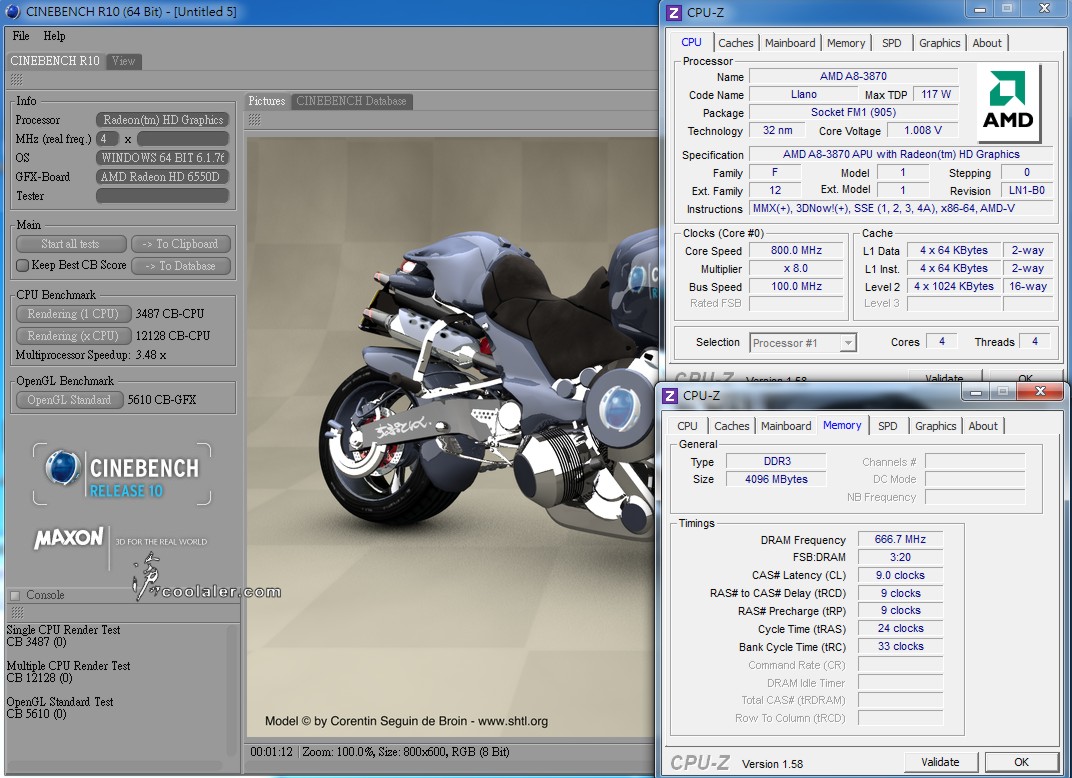Click OK in lower CPU-Z window
Screen dimensions: 1072x778
(1021, 762)
